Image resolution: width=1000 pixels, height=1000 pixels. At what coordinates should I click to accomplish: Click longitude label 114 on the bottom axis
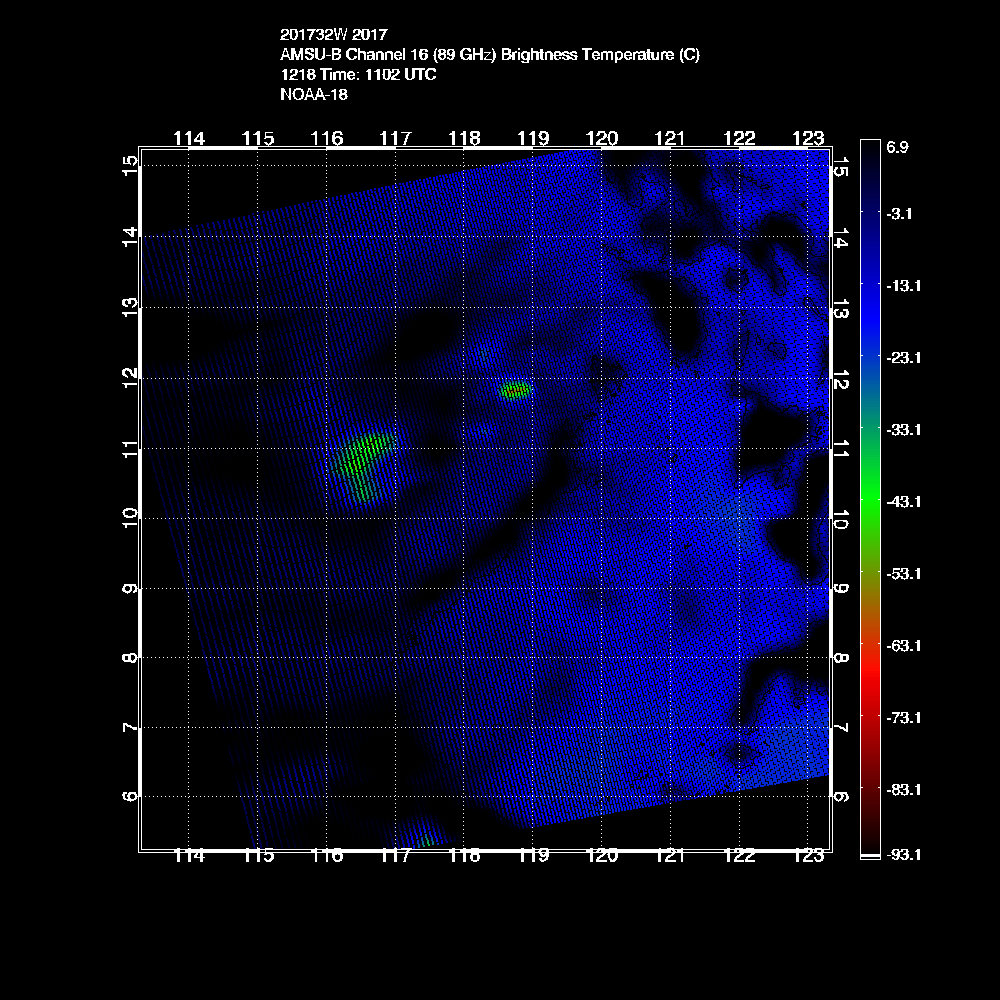click(x=189, y=856)
